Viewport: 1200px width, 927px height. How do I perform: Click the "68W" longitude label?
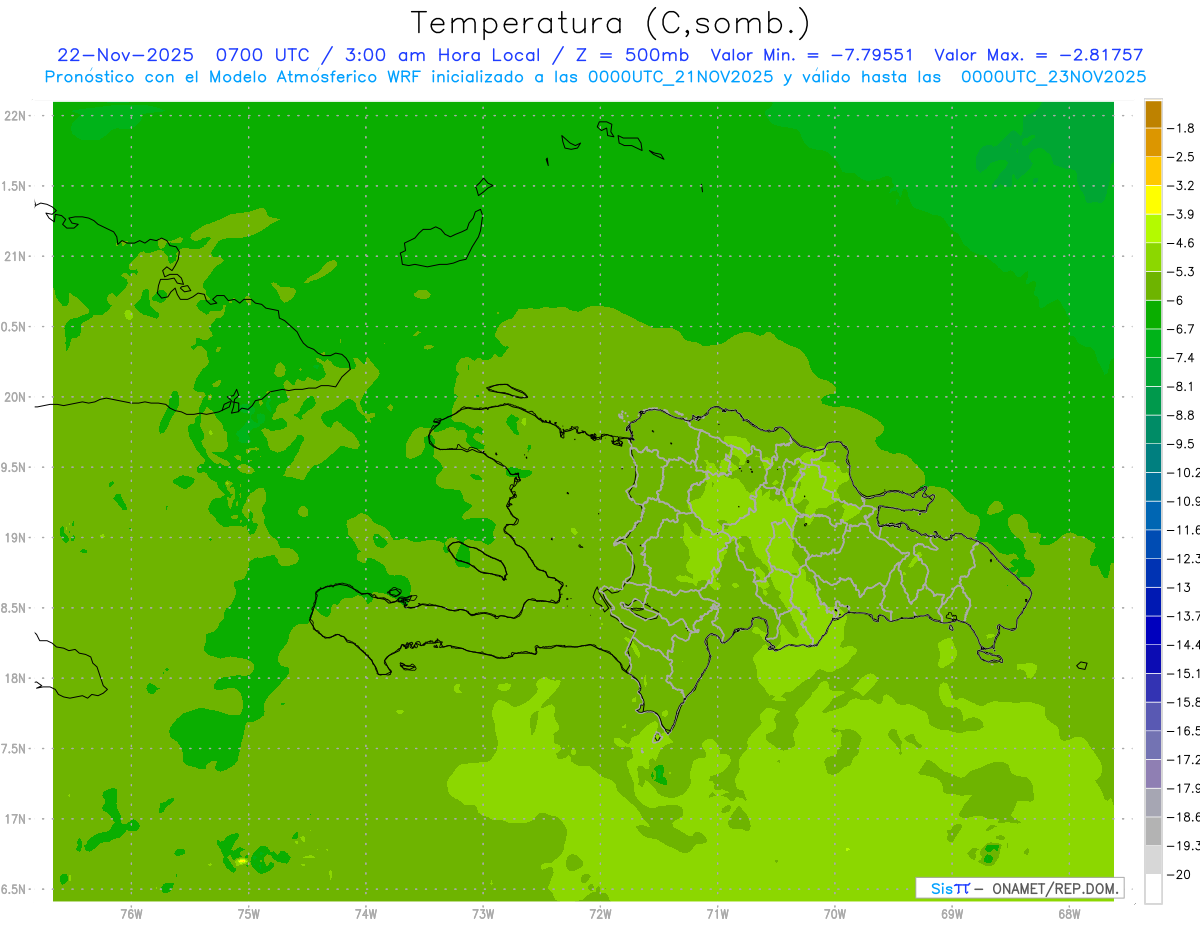[x=1069, y=913]
